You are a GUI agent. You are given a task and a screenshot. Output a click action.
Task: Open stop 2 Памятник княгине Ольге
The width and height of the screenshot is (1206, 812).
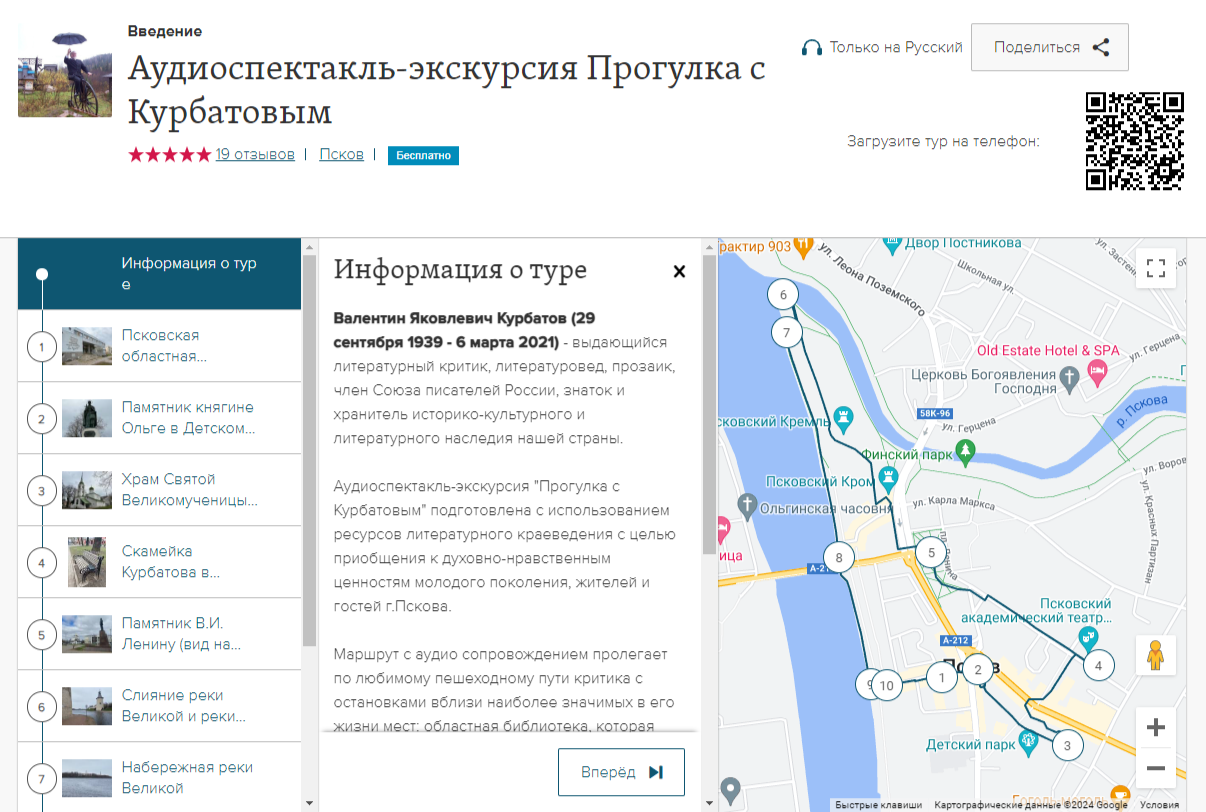160,418
